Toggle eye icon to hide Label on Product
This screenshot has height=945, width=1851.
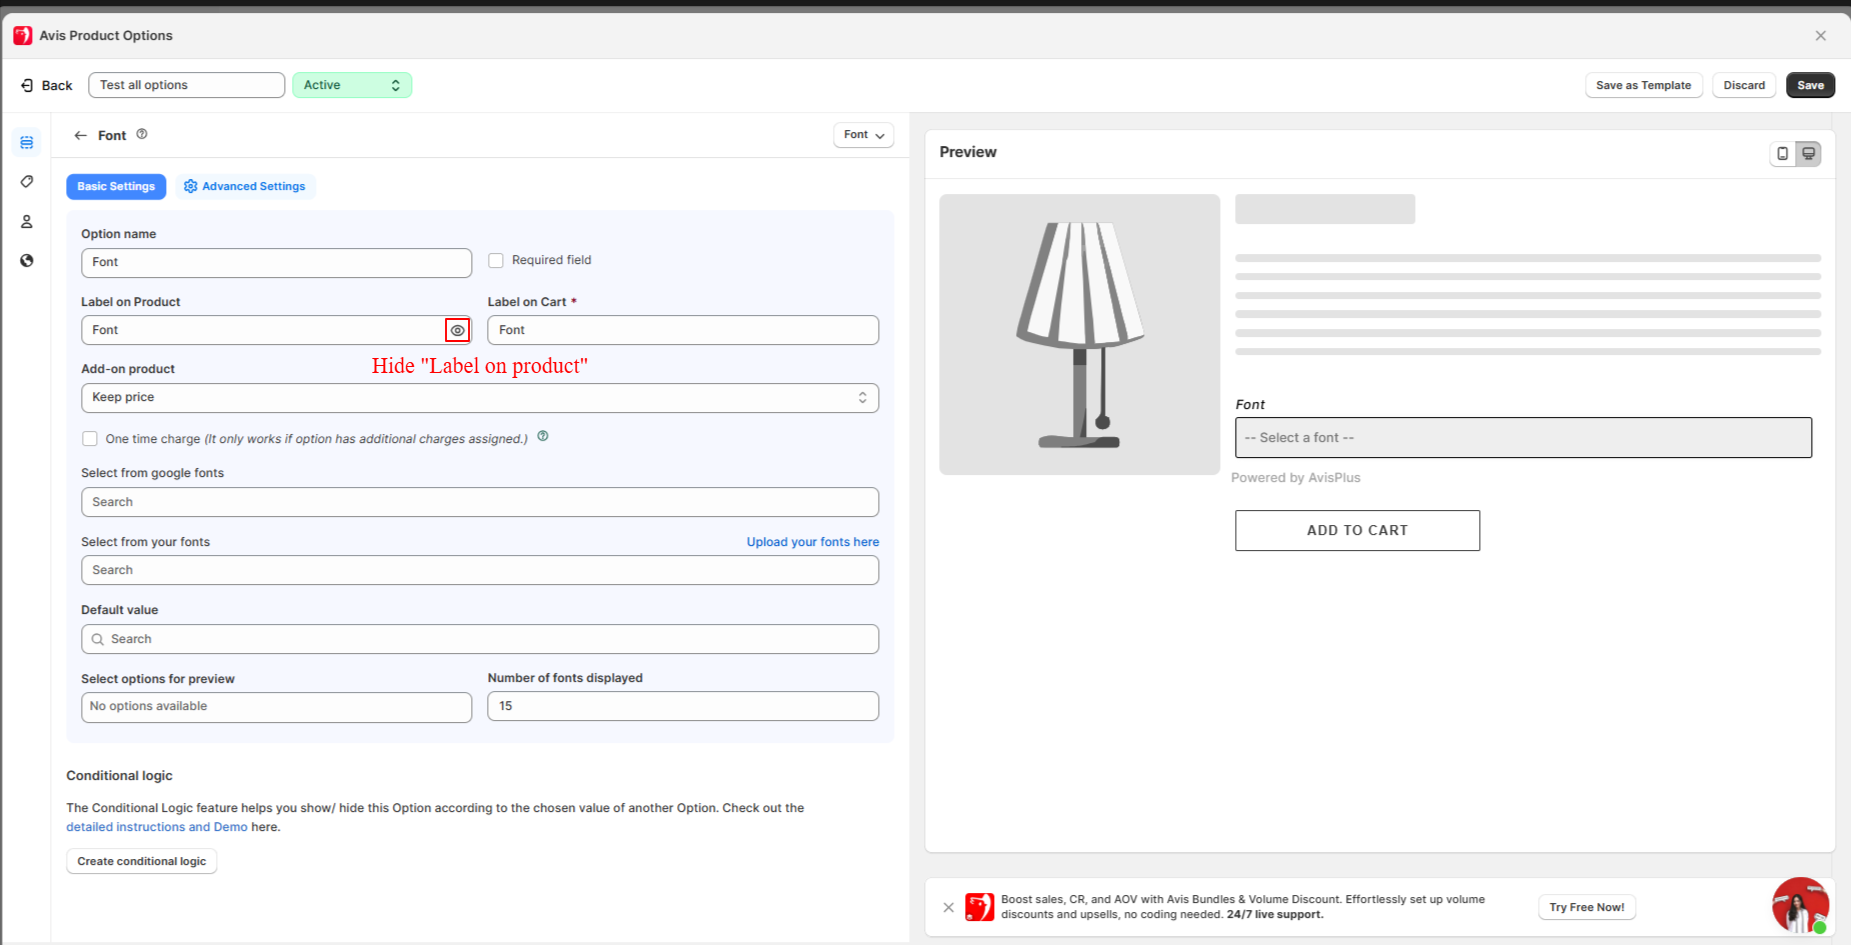coord(457,330)
